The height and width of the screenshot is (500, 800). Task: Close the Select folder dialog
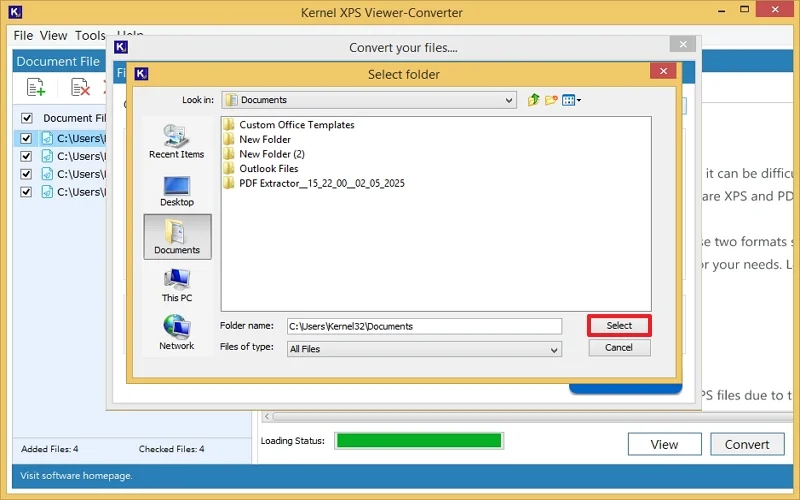pos(663,71)
